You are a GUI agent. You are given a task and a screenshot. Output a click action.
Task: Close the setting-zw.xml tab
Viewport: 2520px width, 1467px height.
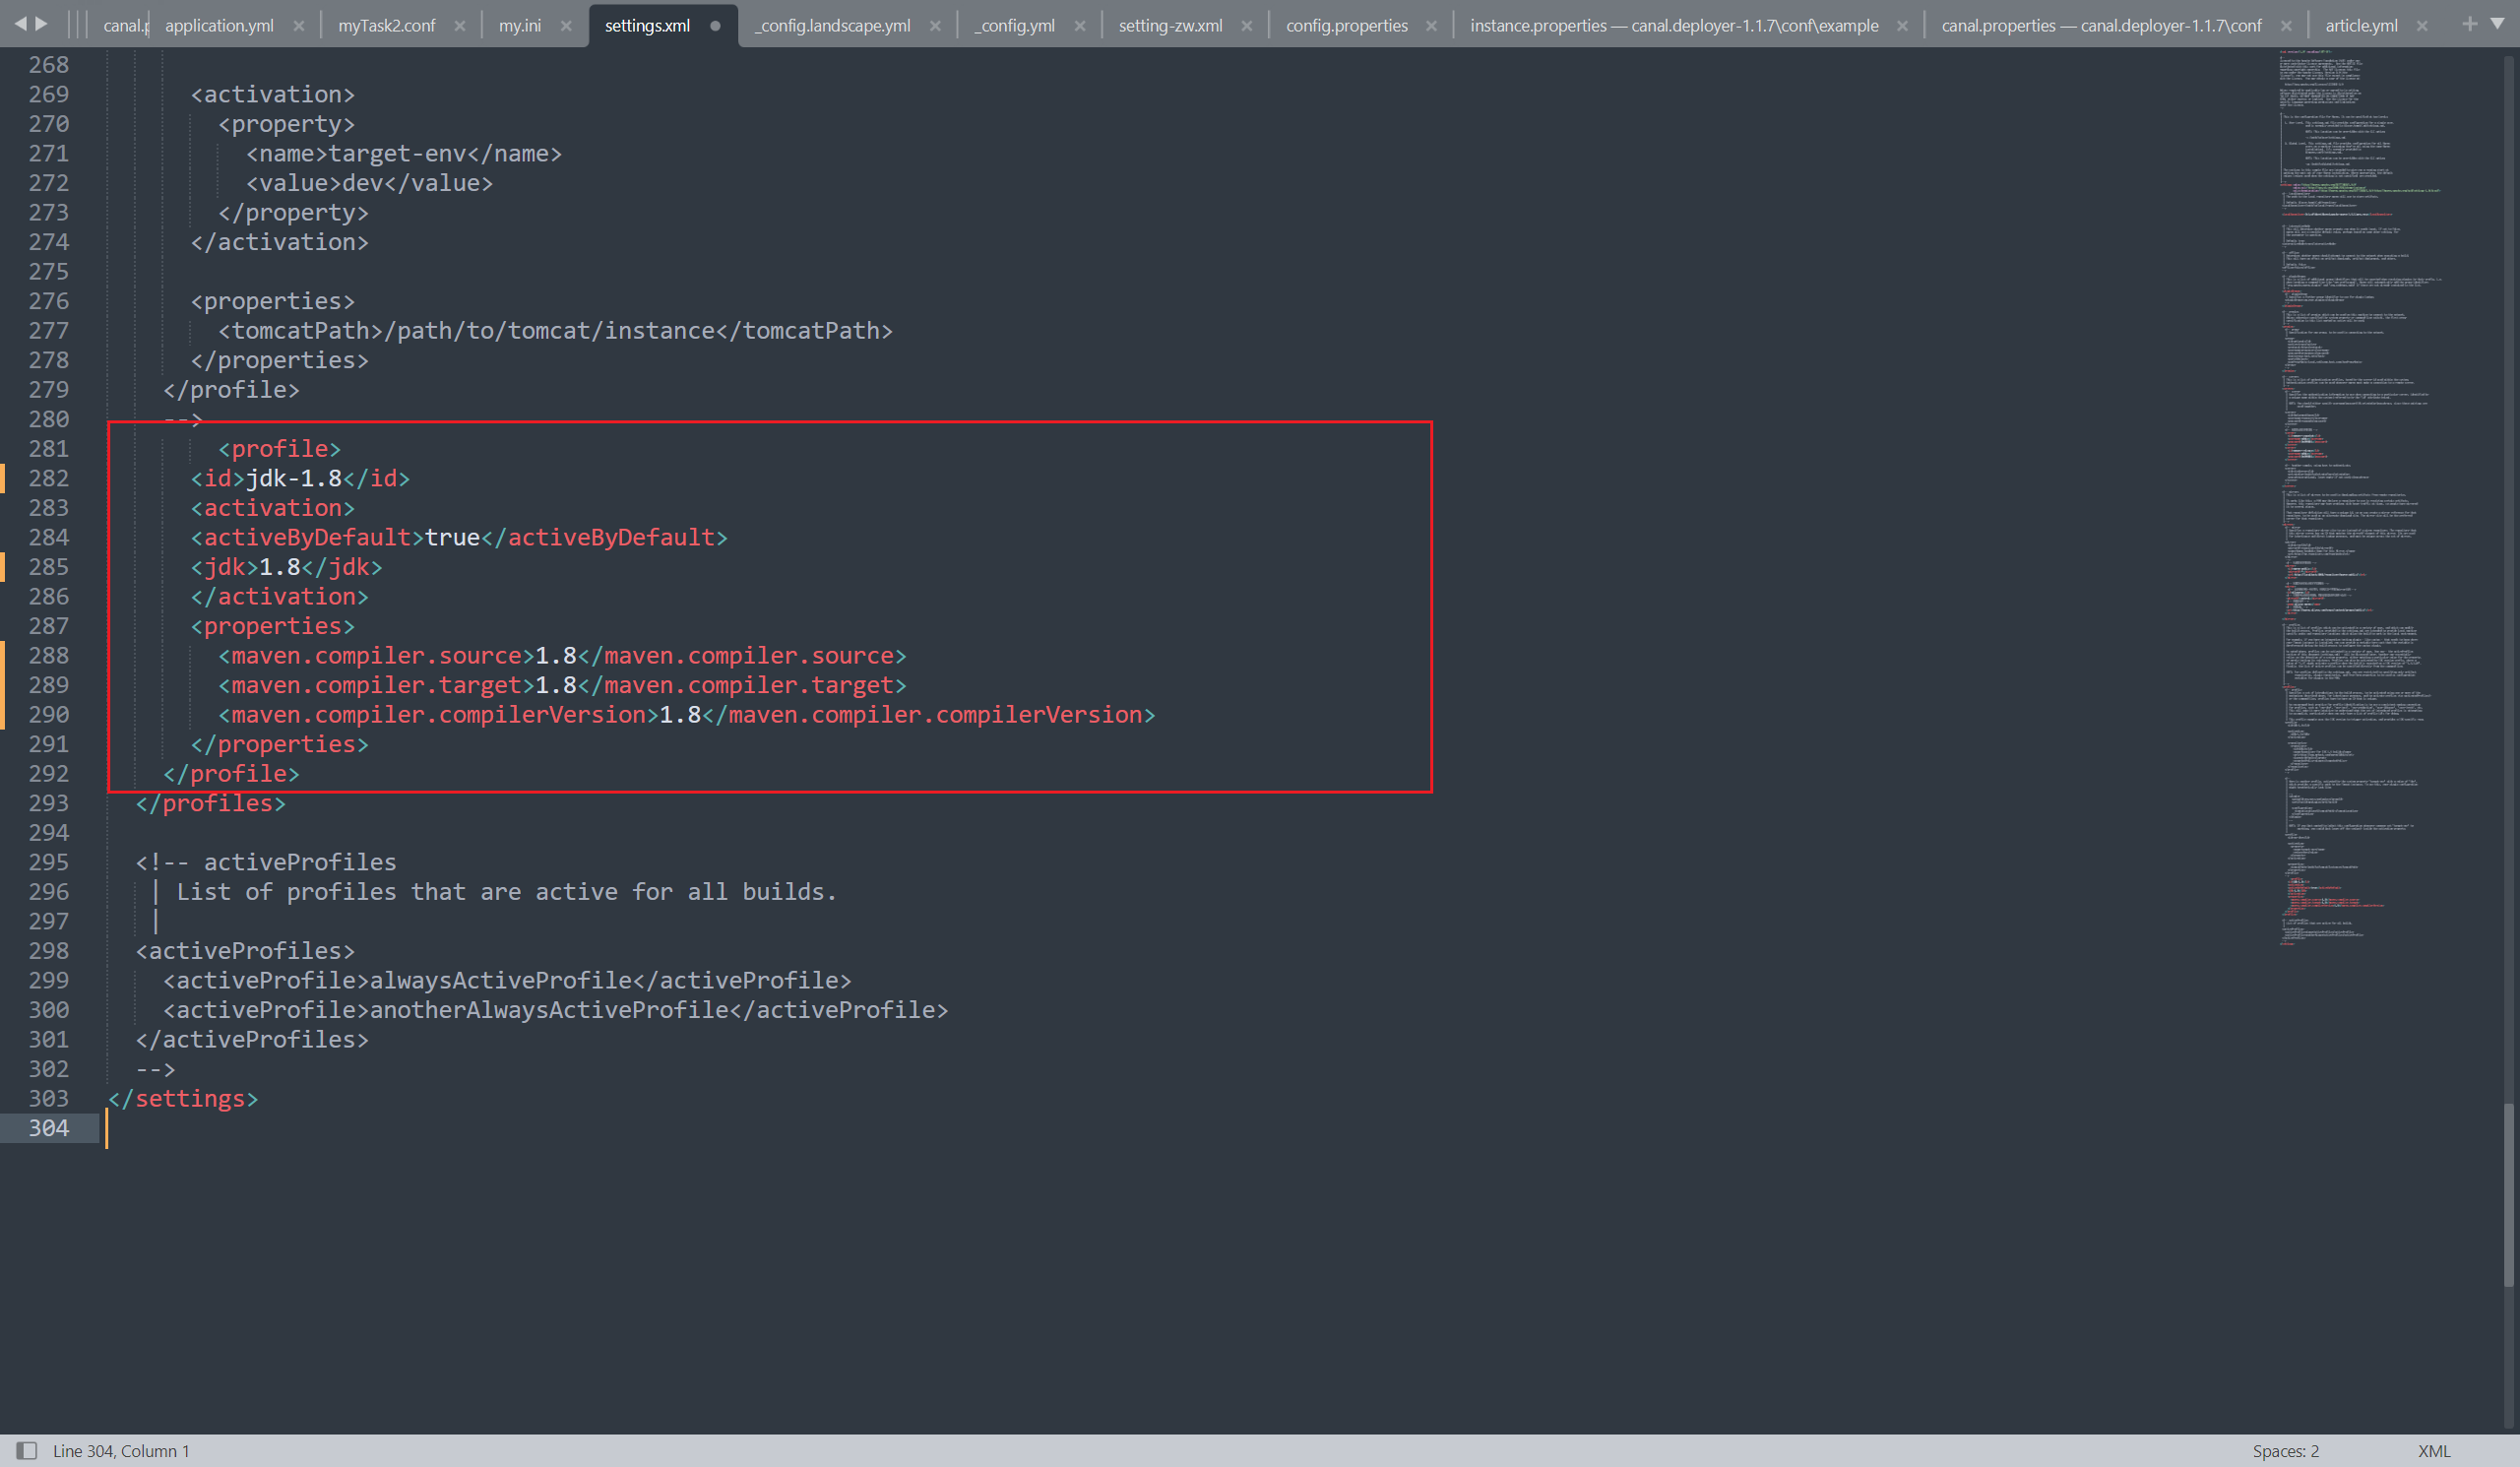click(x=1247, y=26)
